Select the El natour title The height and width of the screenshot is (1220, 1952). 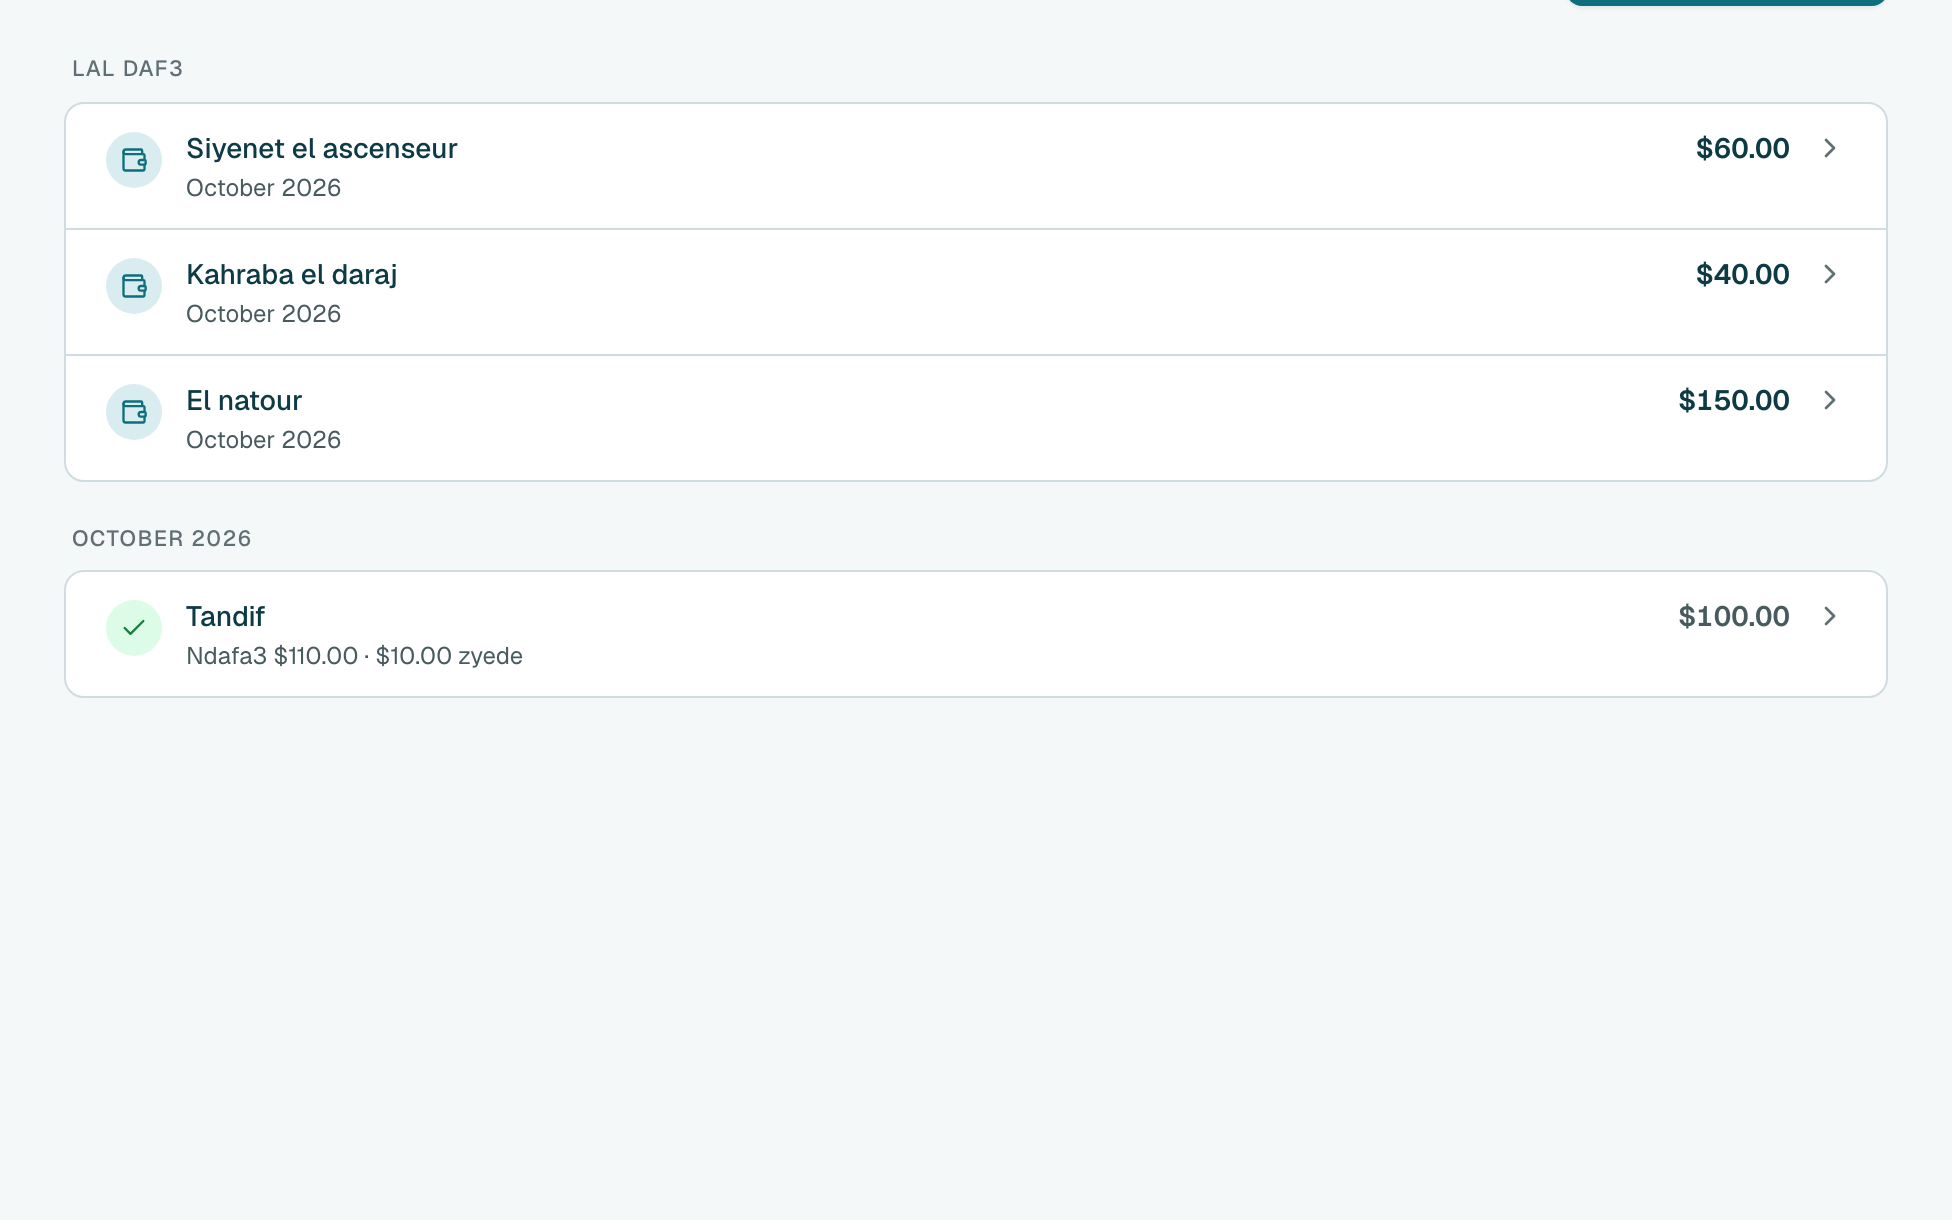[x=244, y=400]
